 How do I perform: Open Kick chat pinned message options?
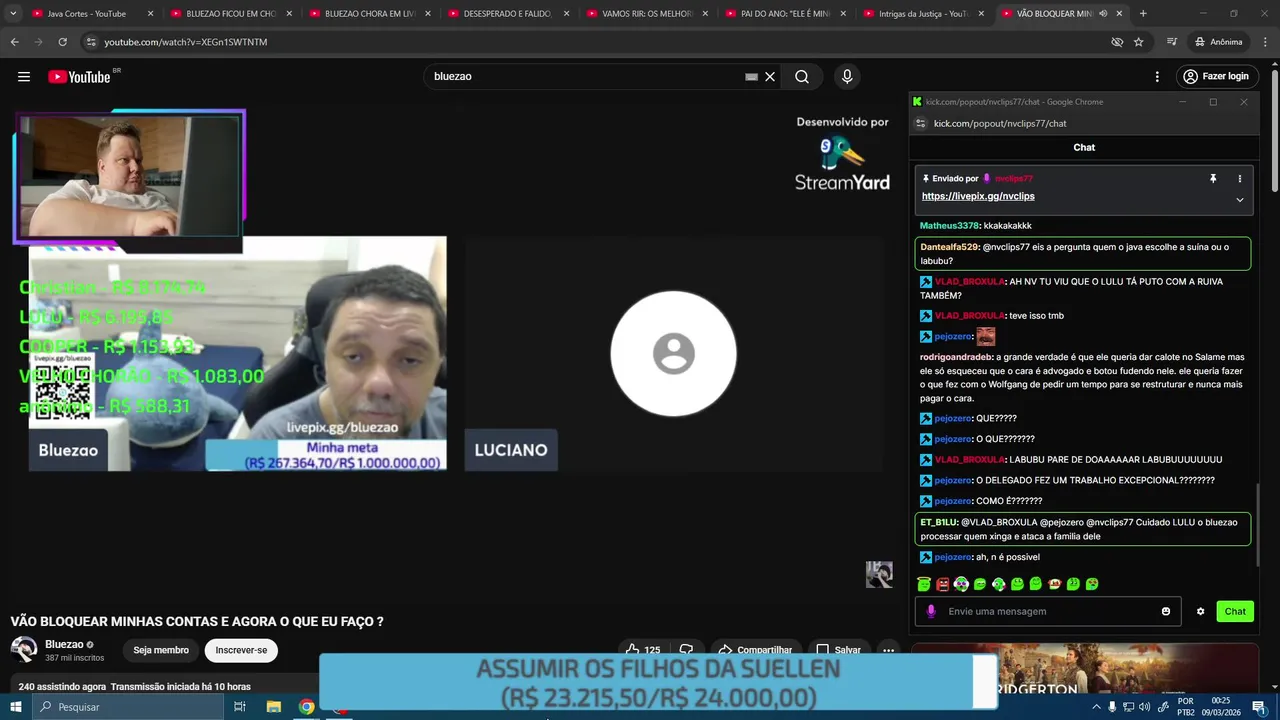(1239, 179)
